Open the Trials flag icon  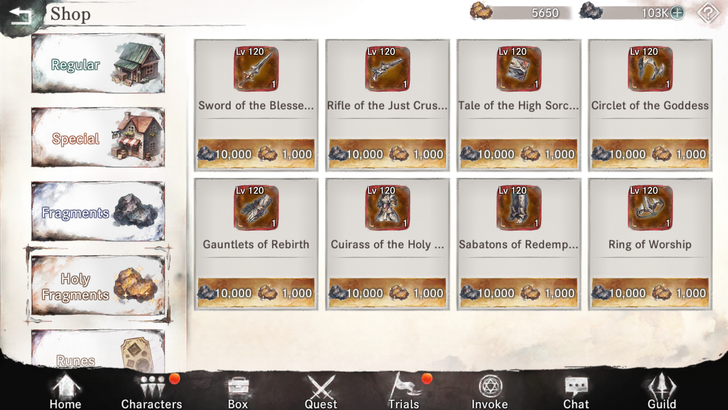(403, 391)
